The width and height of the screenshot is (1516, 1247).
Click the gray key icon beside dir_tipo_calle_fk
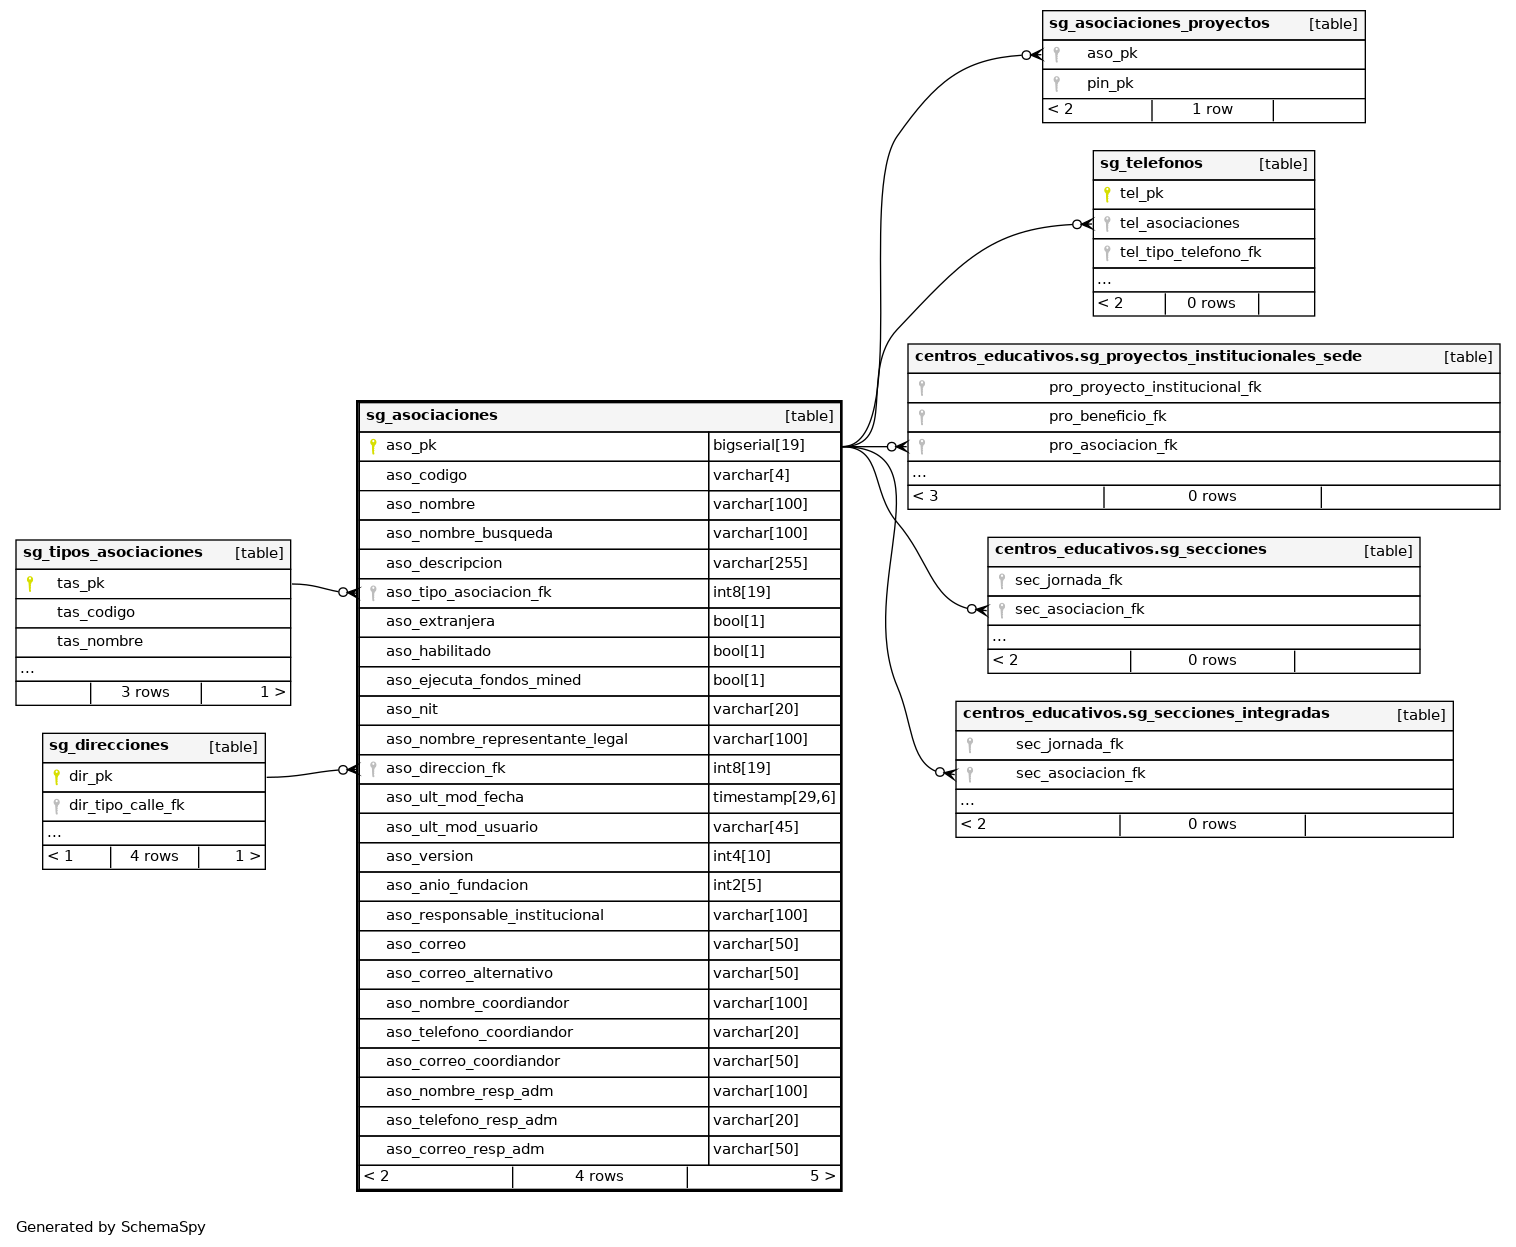[56, 806]
